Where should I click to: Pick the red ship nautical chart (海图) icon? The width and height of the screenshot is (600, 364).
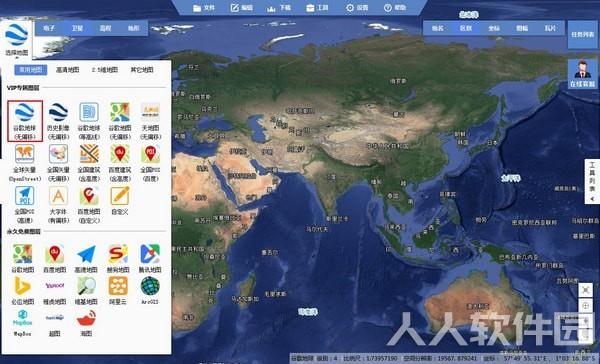pos(86,318)
